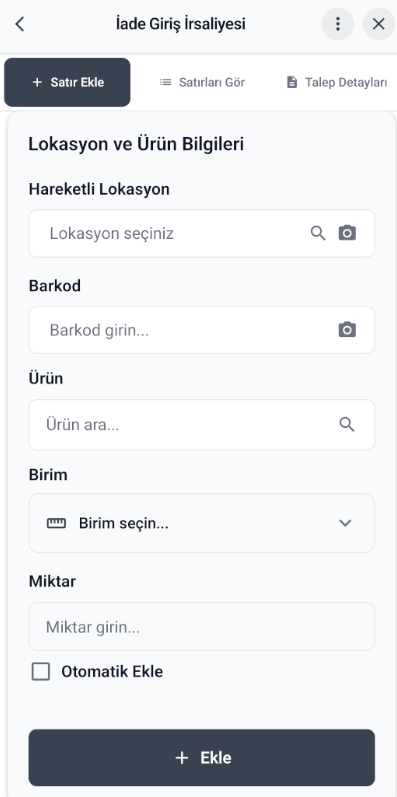Viewport: 397px width, 797px height.
Task: Expand the Birim seçin dropdown chevron
Action: tap(346, 523)
